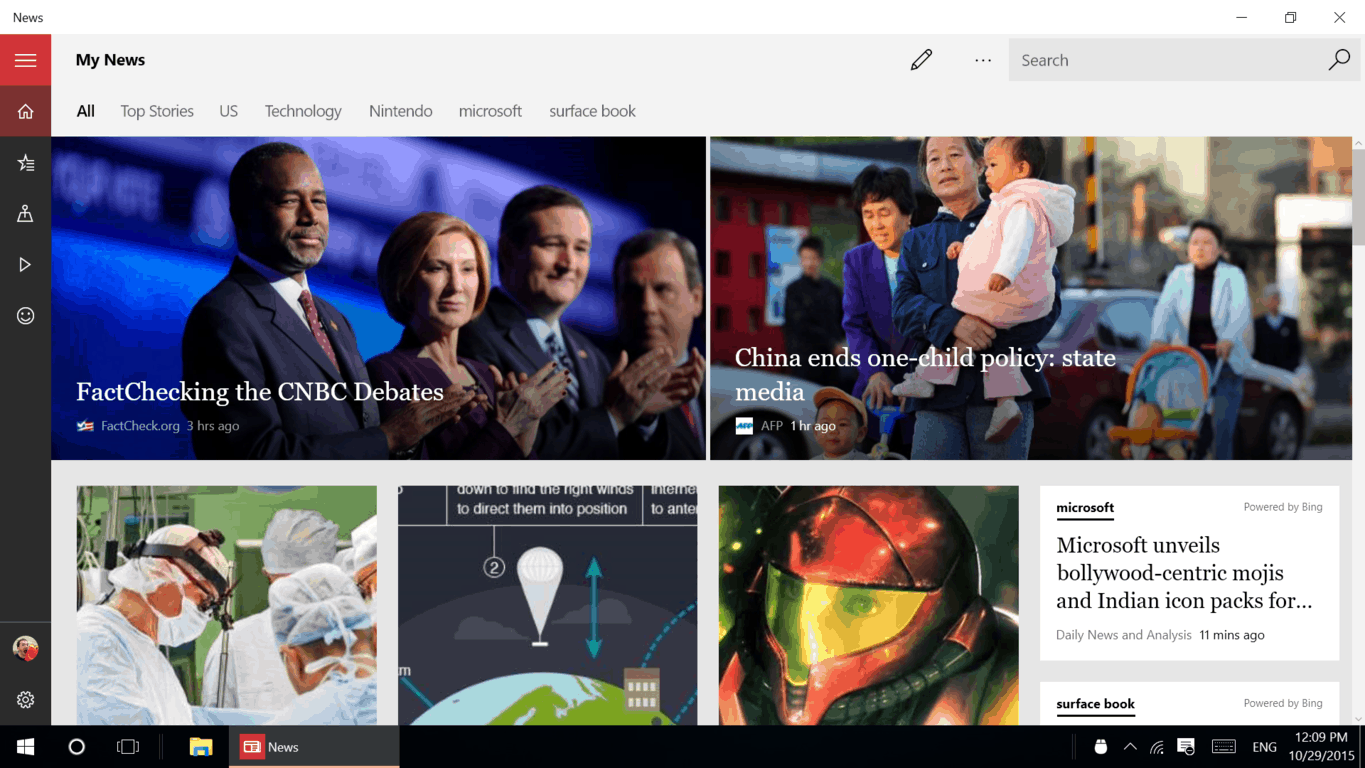The height and width of the screenshot is (768, 1365).
Task: Open Task View on taskbar
Action: pos(128,747)
